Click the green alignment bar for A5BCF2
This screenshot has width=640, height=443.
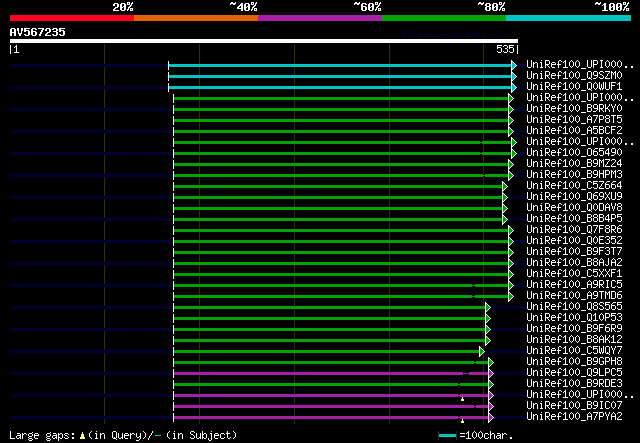click(x=341, y=131)
